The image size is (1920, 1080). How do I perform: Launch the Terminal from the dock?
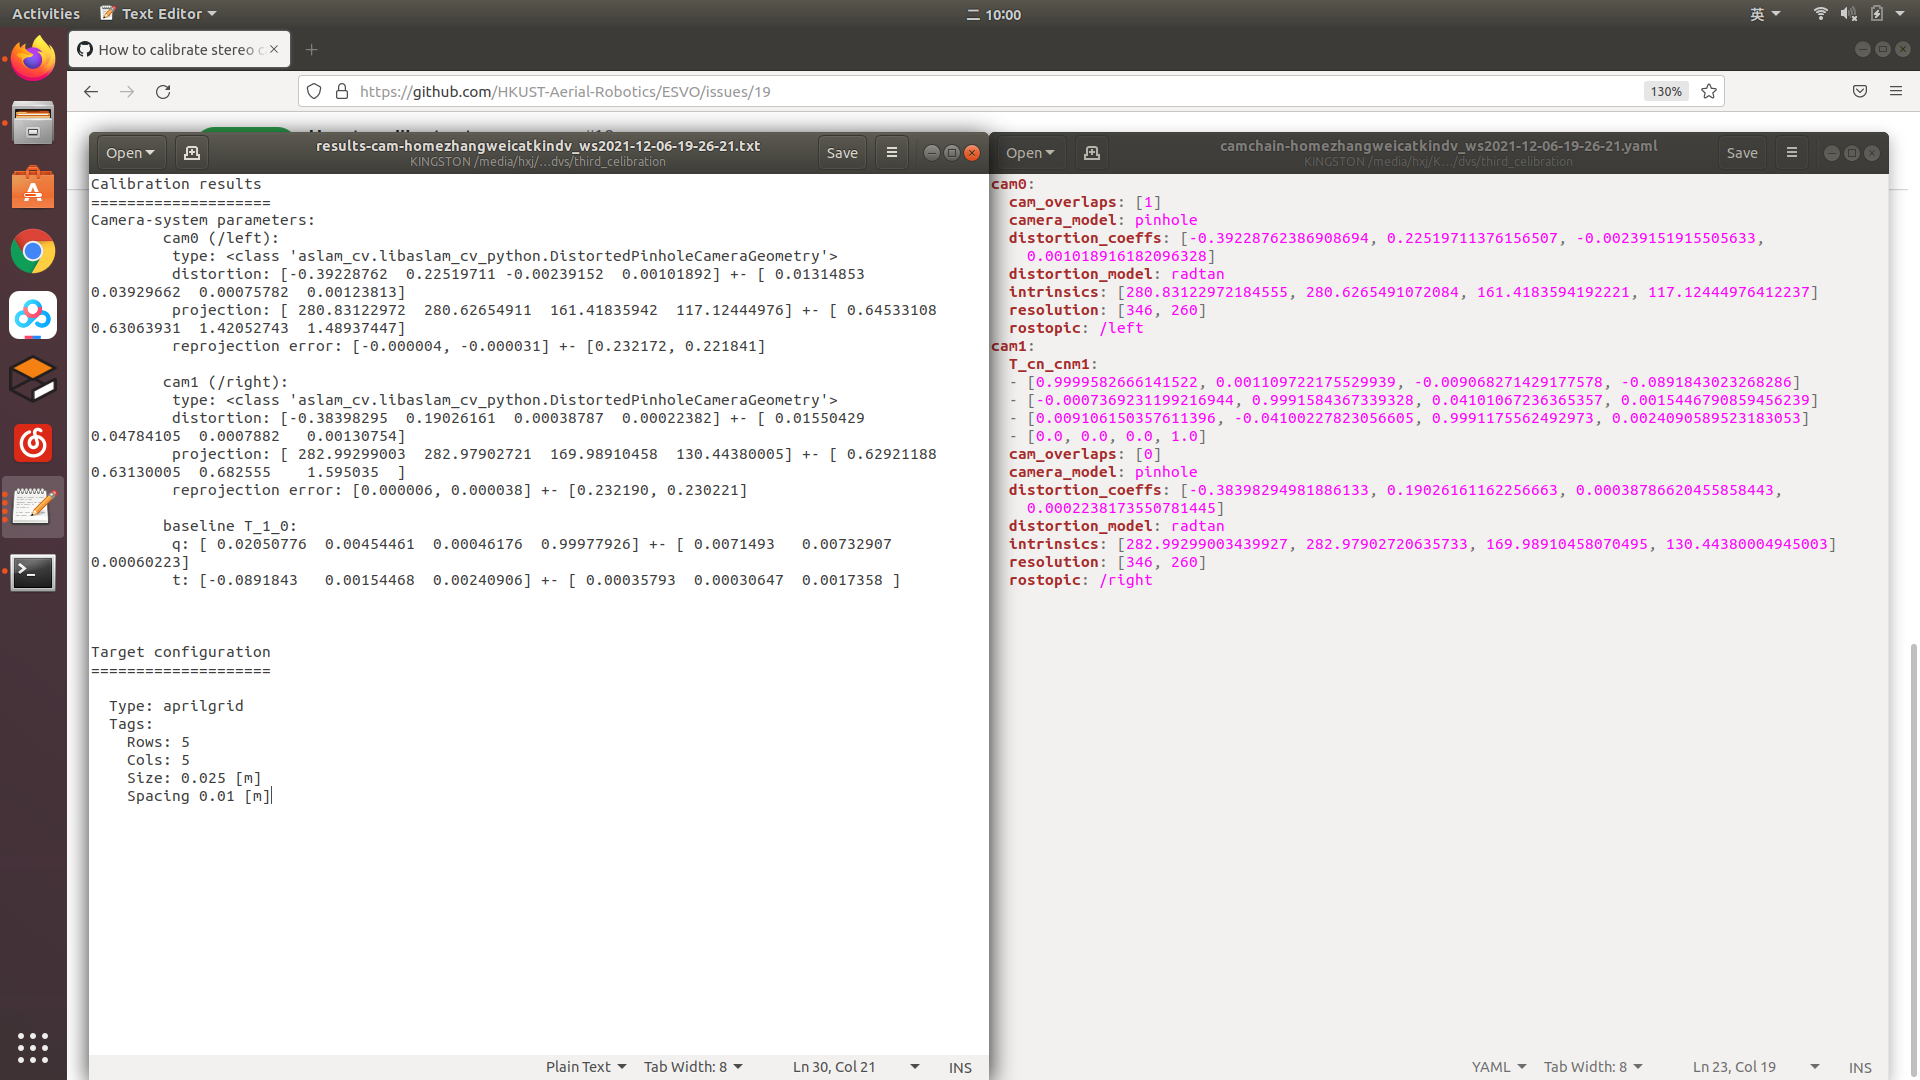point(33,572)
